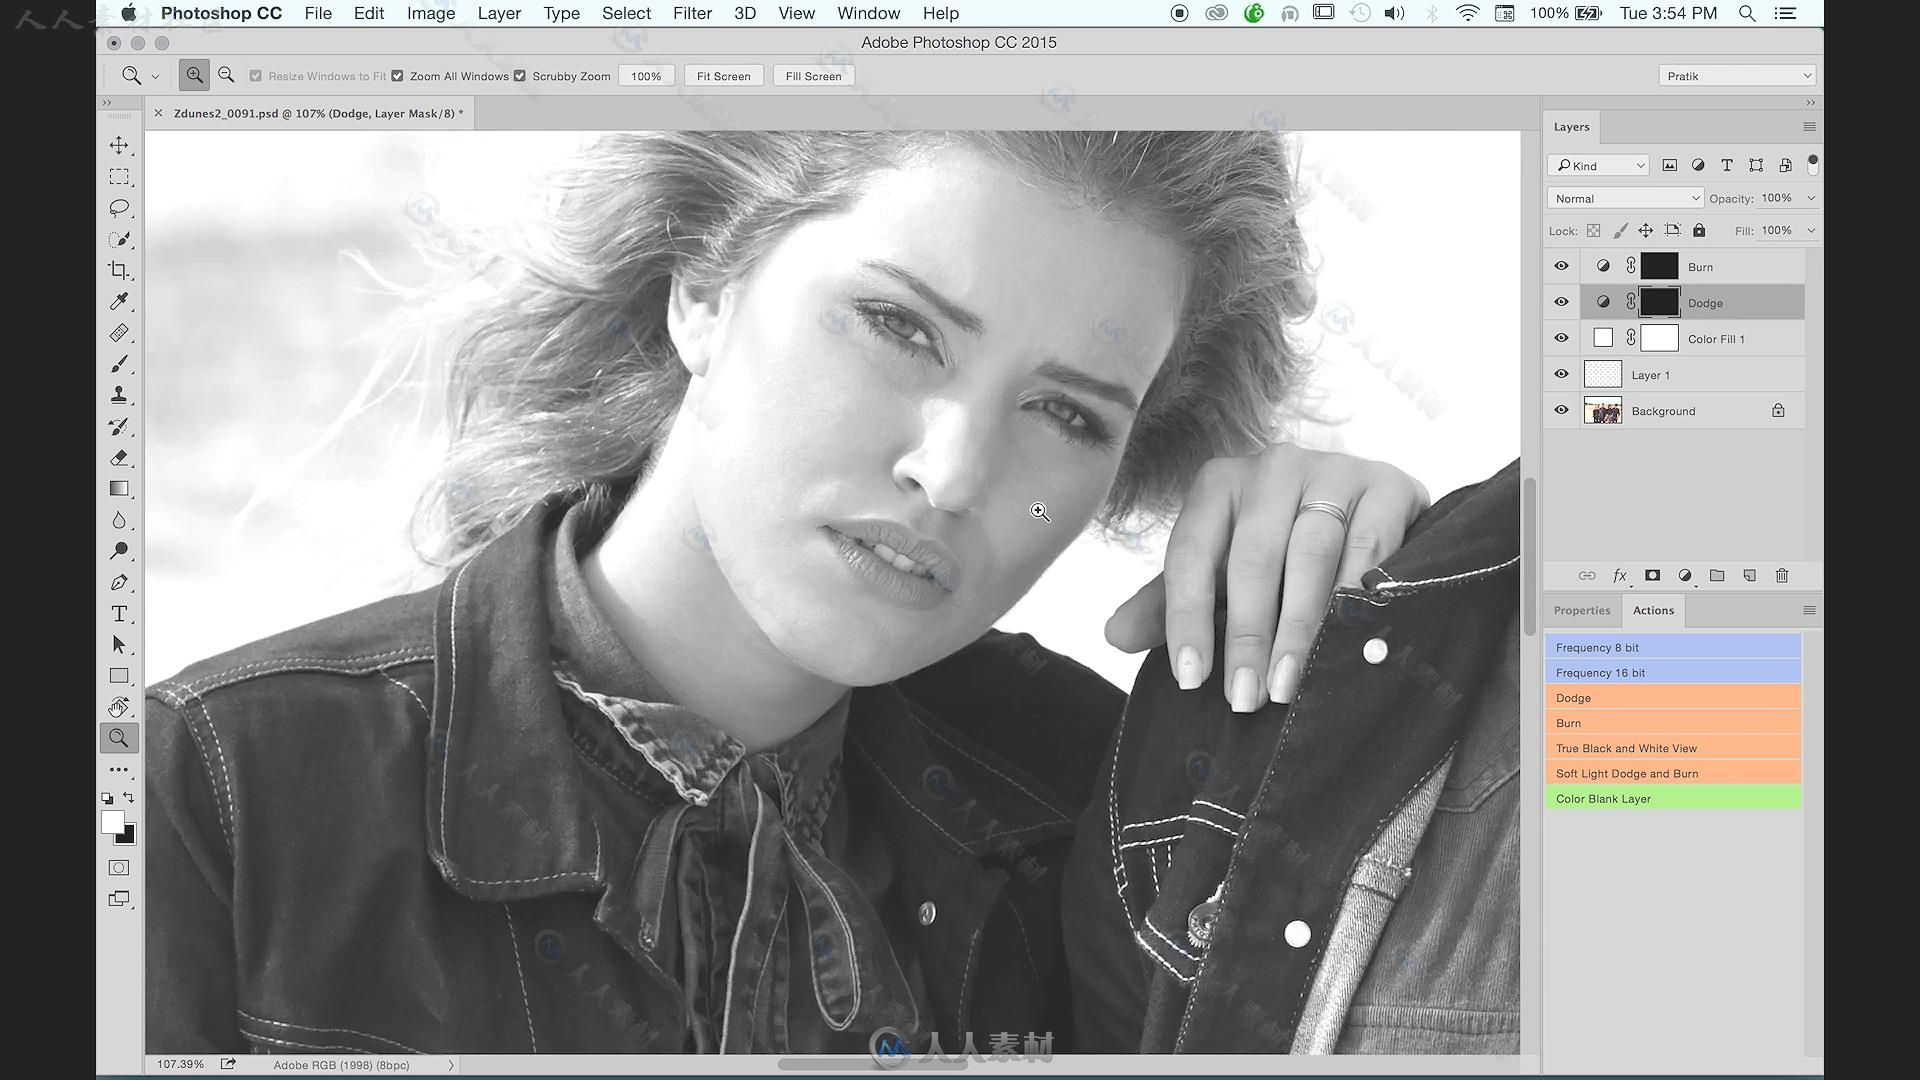Toggle Scrubby Zoom checkbox
The width and height of the screenshot is (1920, 1080).
520,76
